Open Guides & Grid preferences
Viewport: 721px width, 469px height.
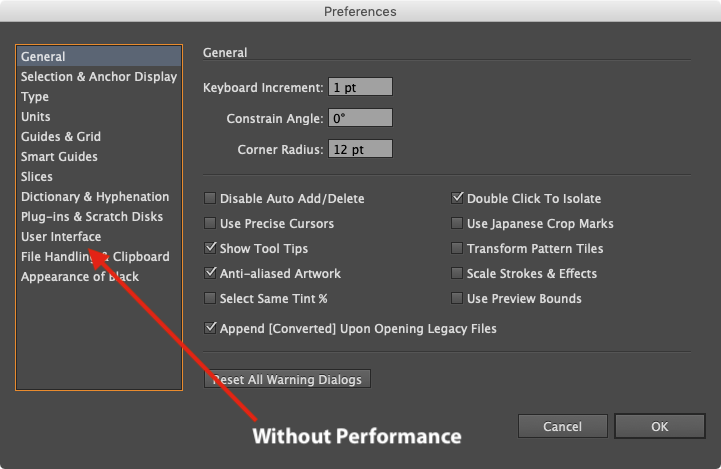pyautogui.click(x=61, y=137)
